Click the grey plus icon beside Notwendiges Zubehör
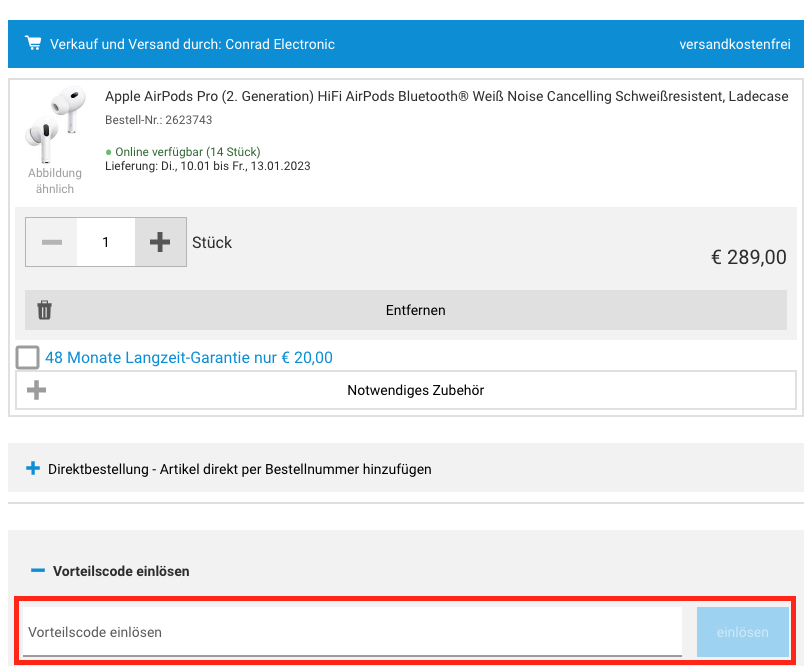This screenshot has width=804, height=666. pyautogui.click(x=36, y=390)
